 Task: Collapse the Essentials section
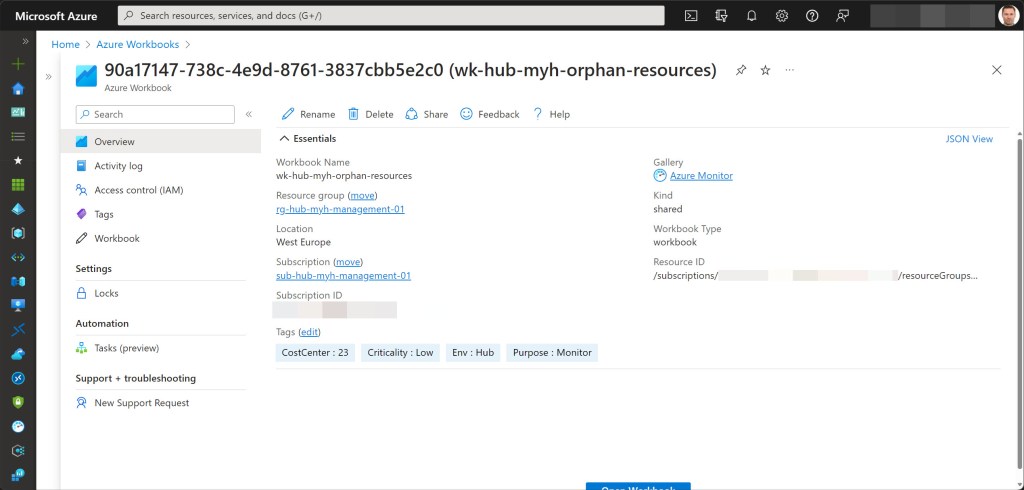coord(284,139)
